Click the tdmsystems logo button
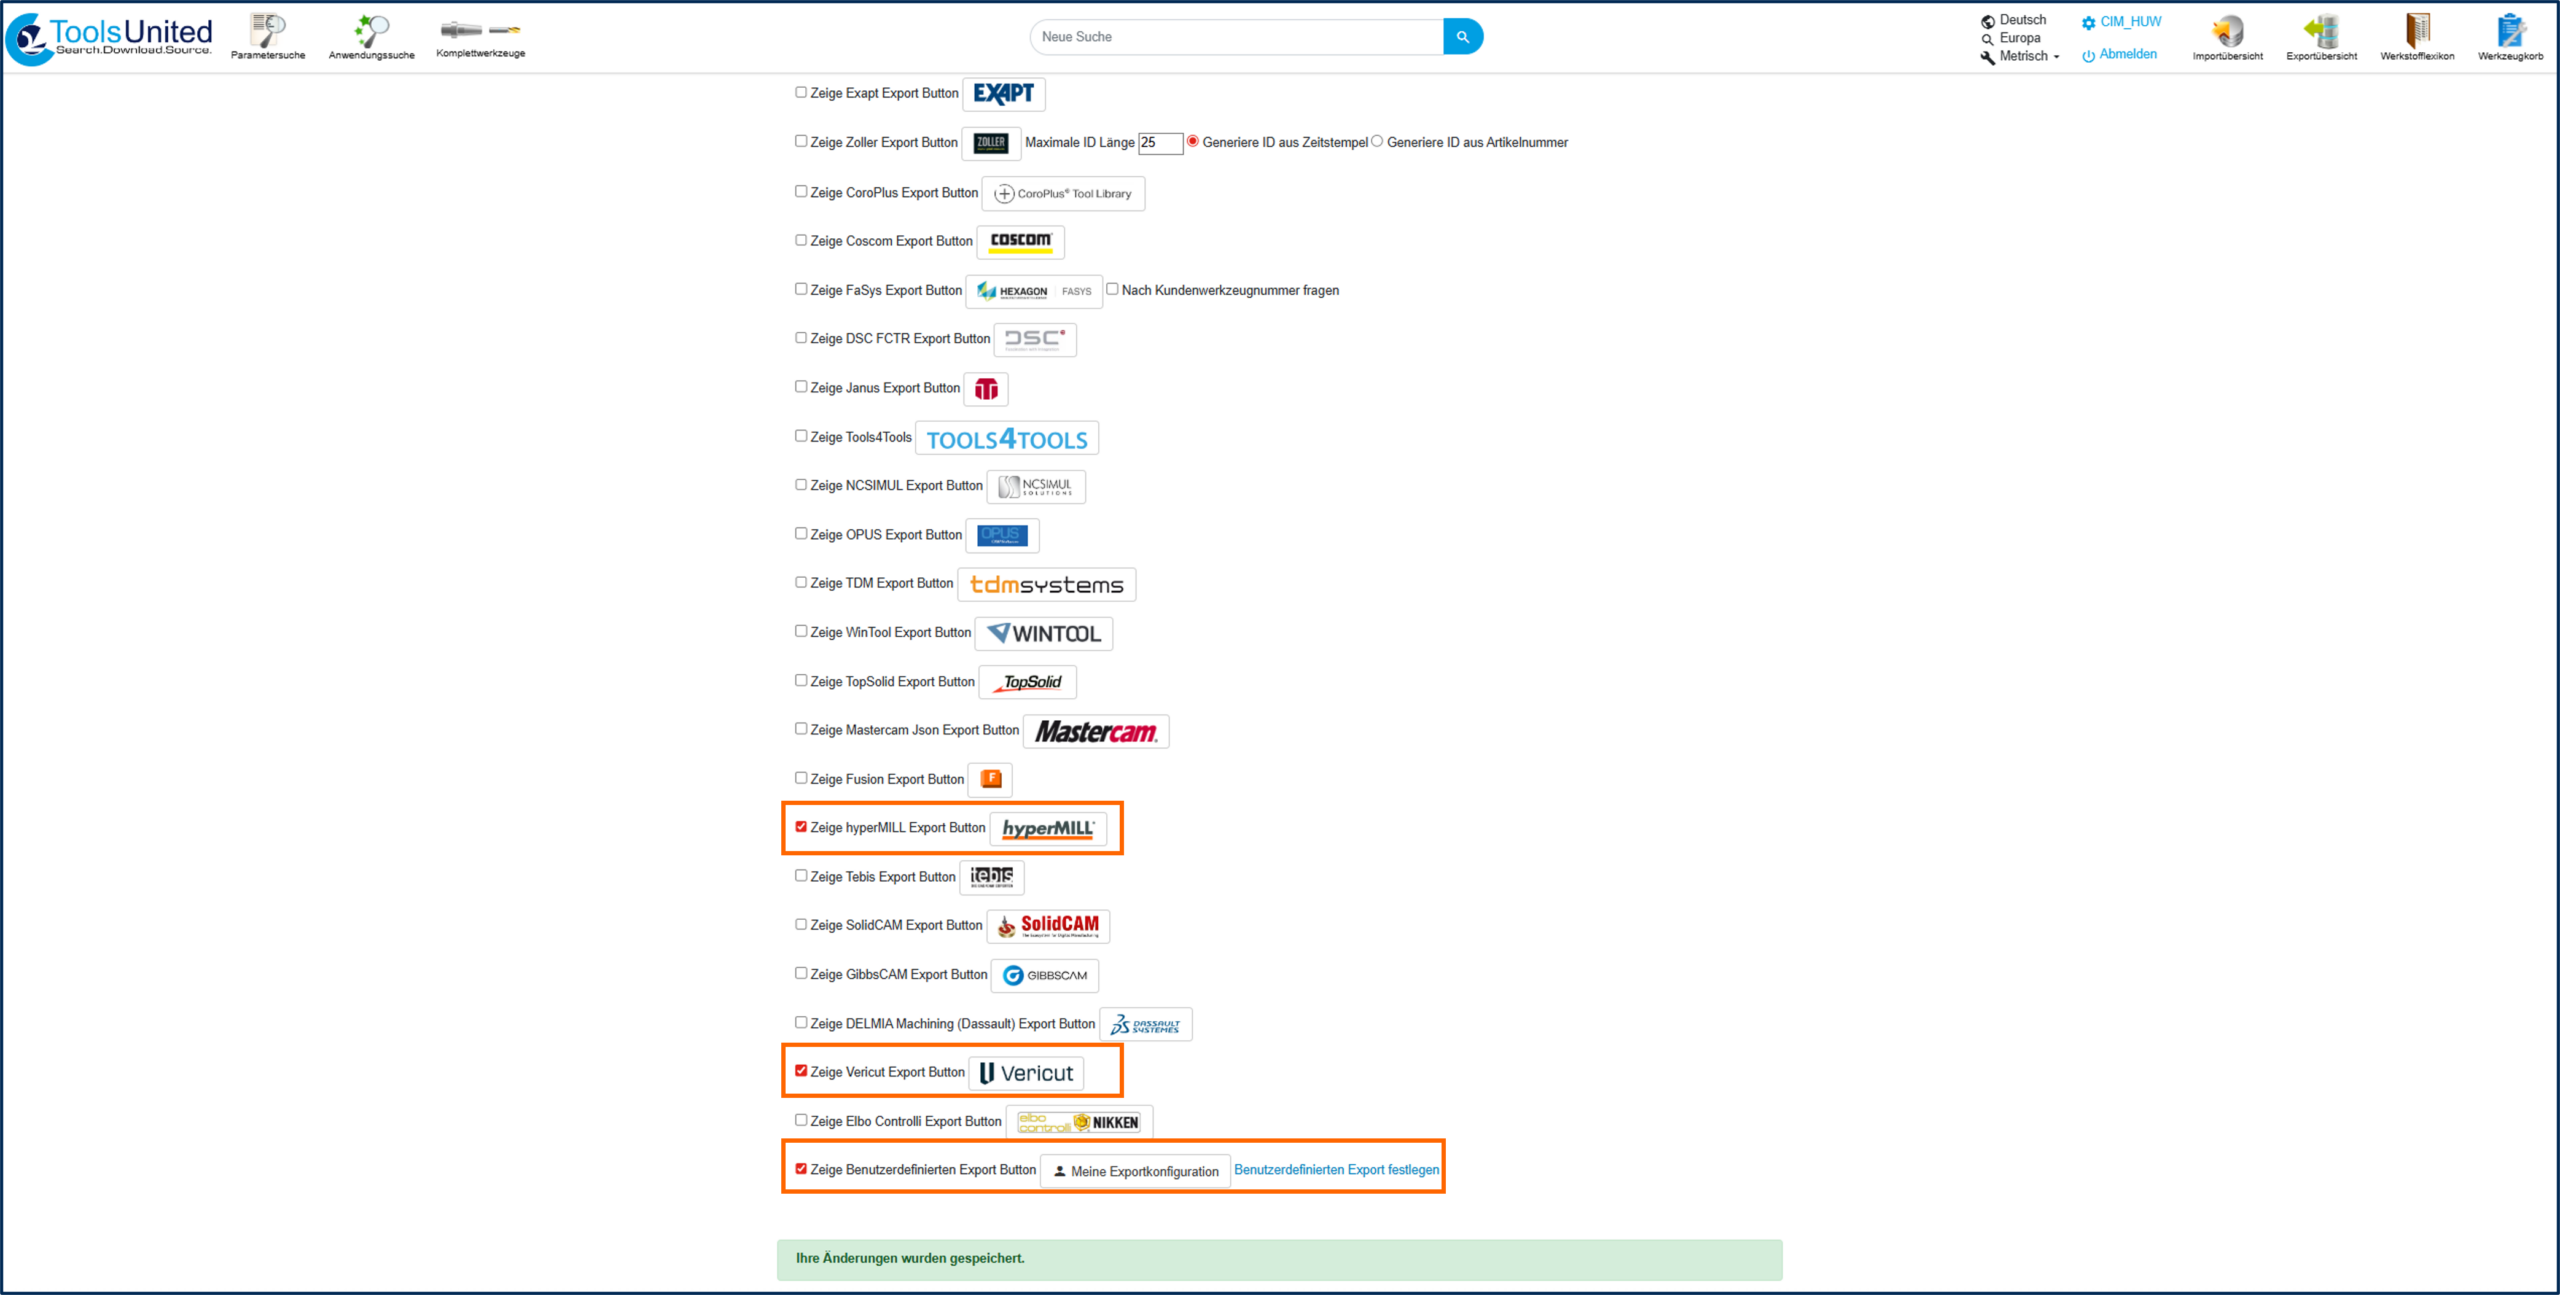 tap(1047, 585)
